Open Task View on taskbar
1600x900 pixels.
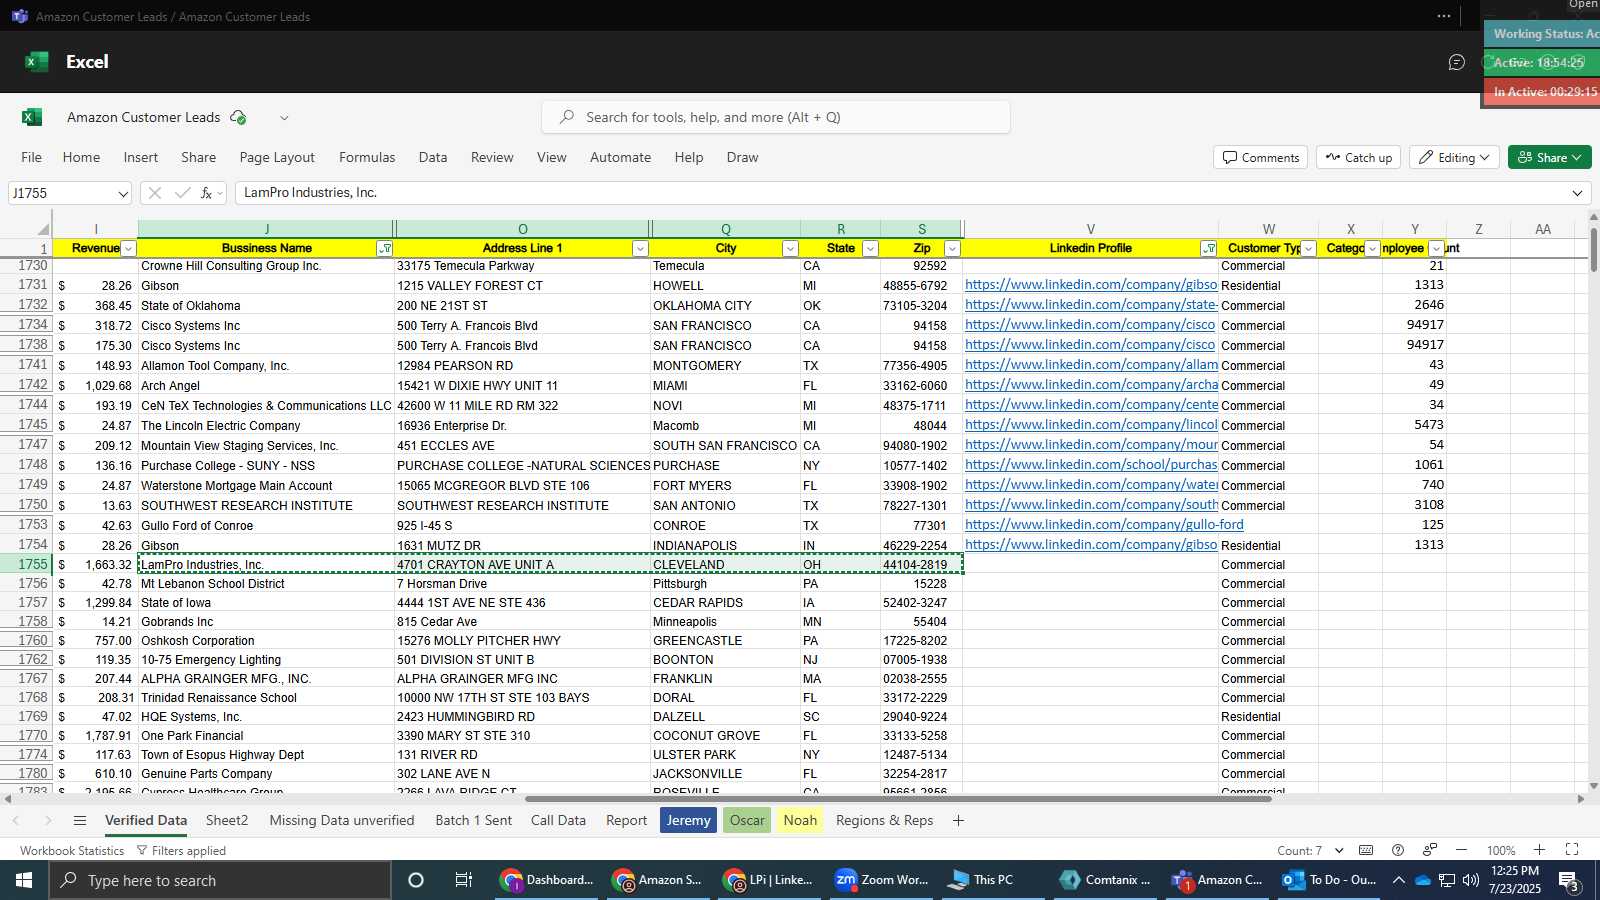click(x=463, y=880)
